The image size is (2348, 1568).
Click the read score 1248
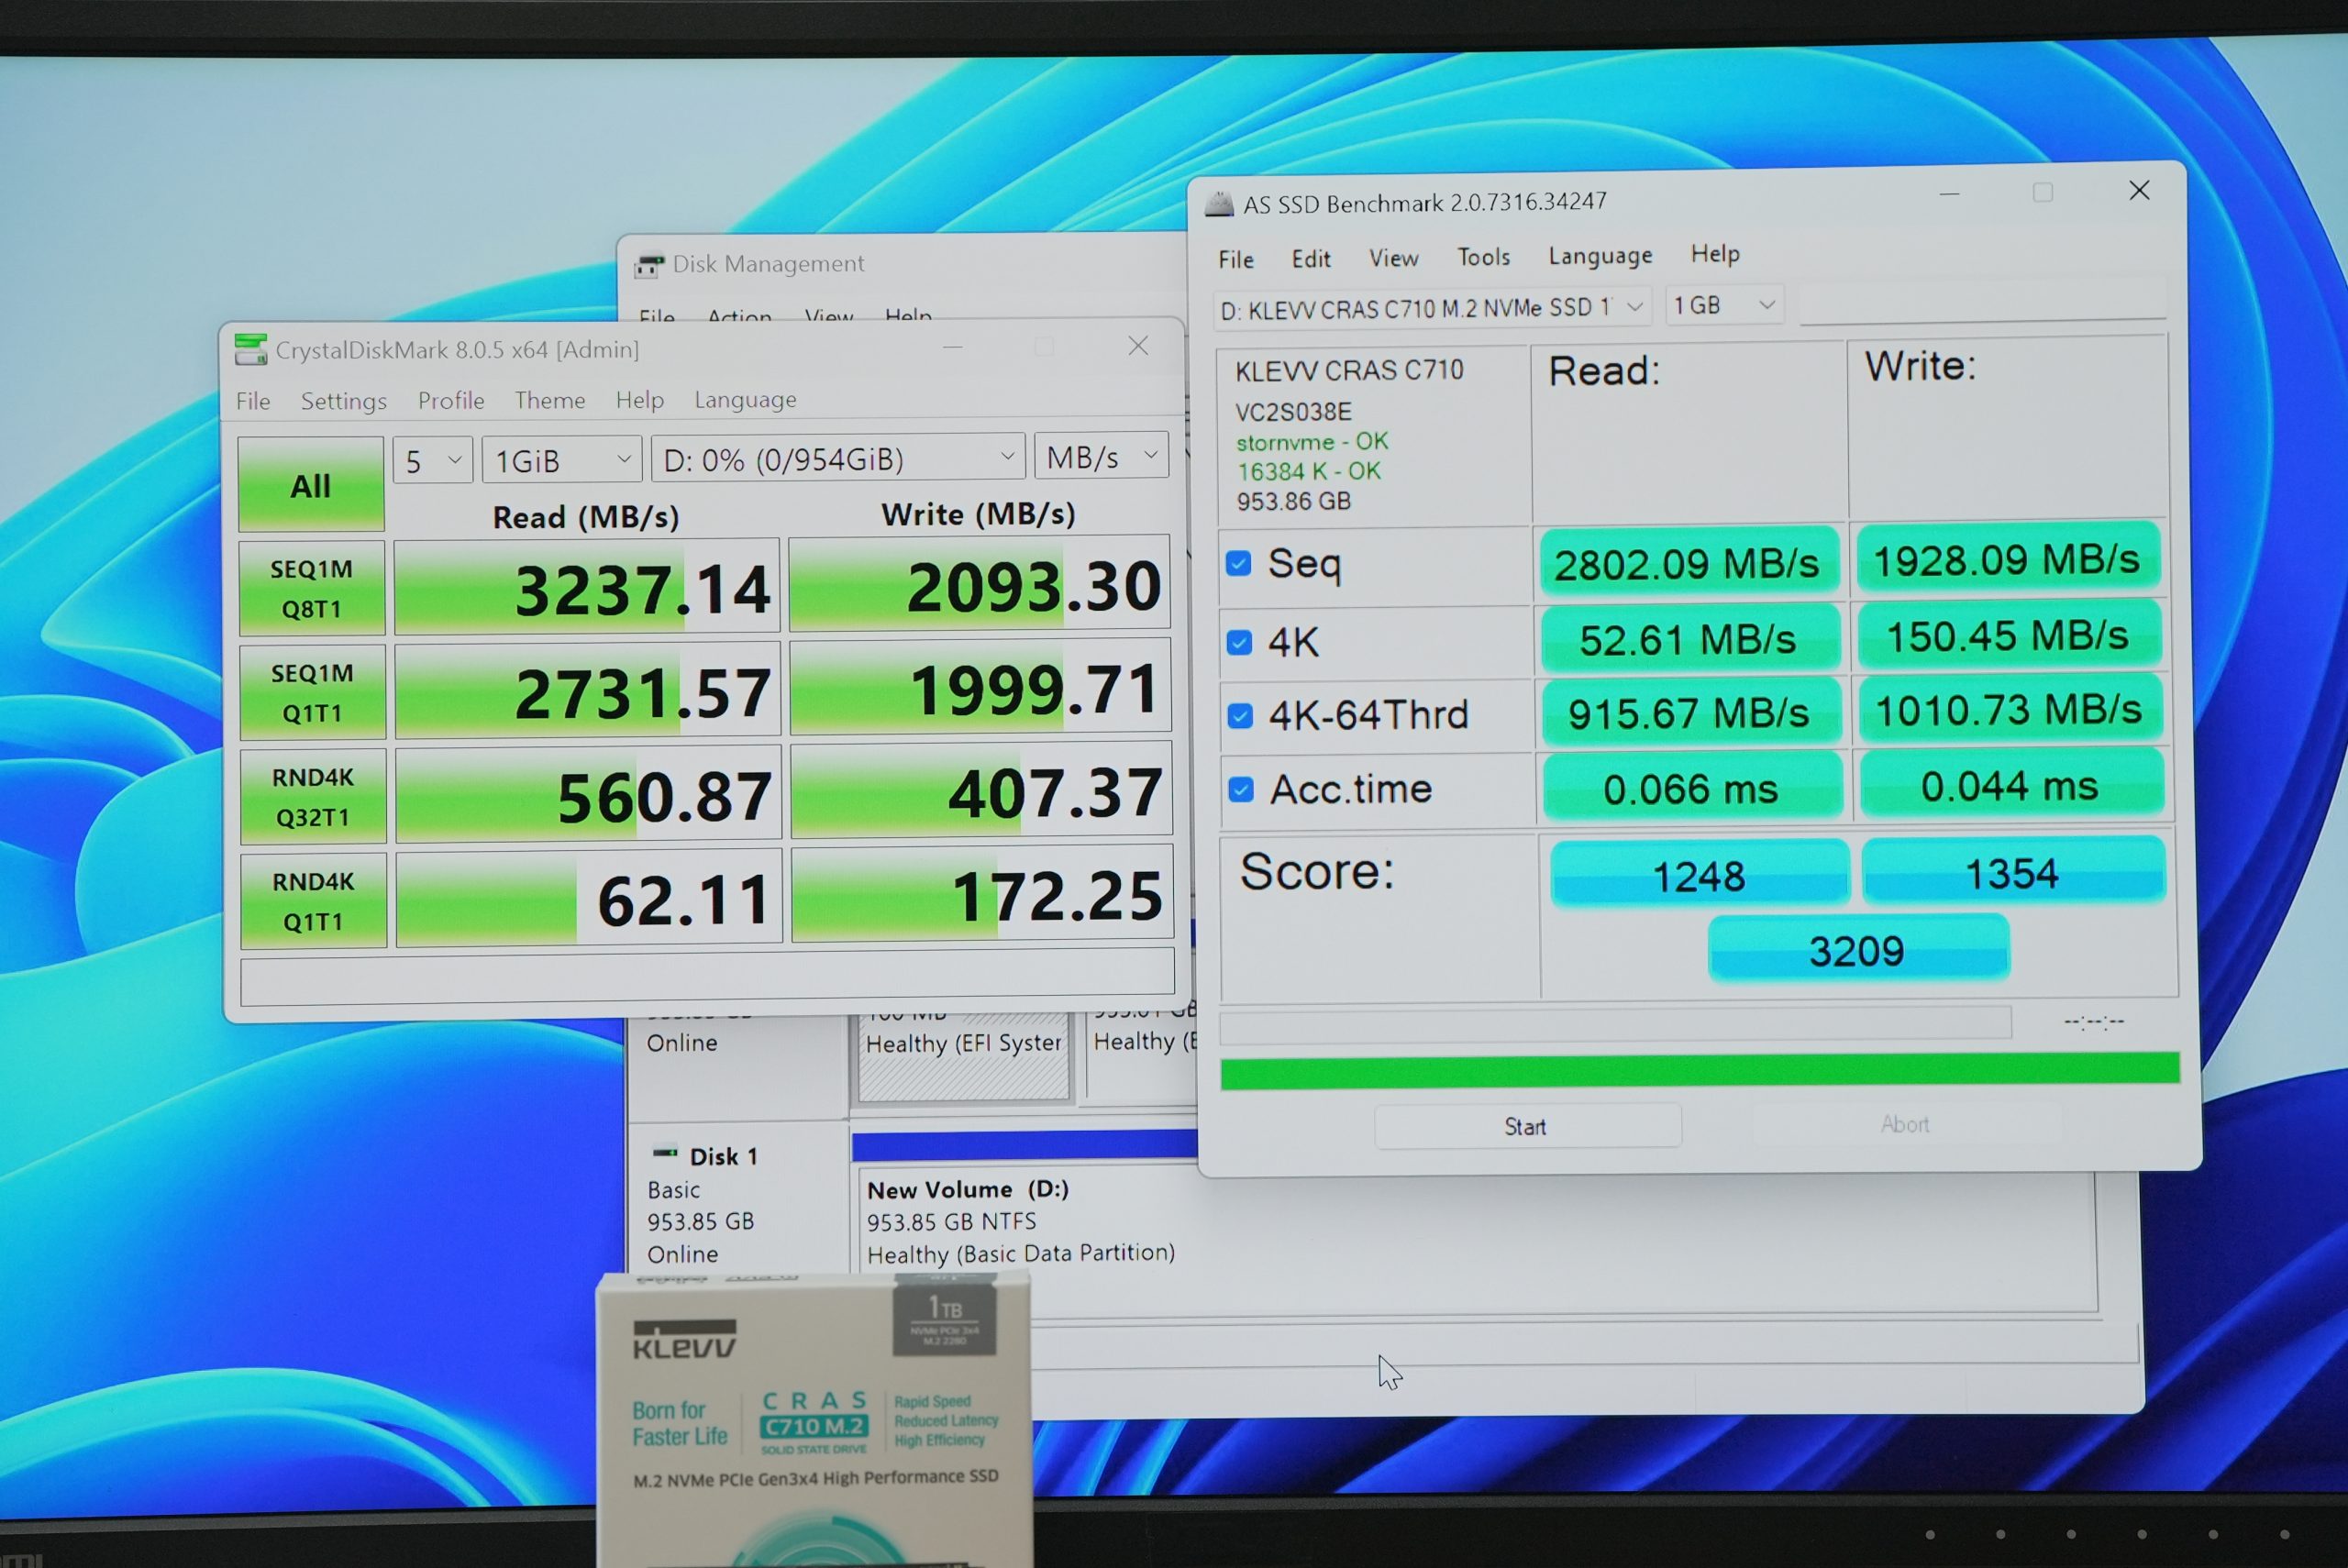click(1699, 876)
